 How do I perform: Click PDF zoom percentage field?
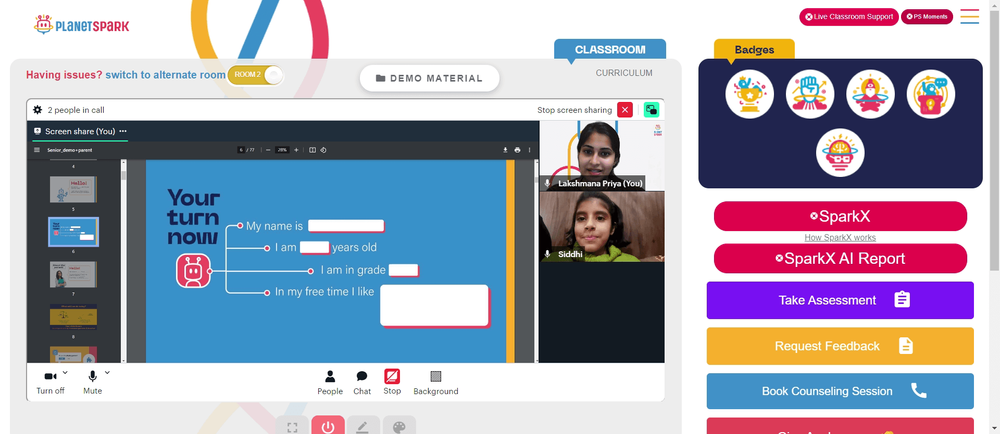[282, 150]
